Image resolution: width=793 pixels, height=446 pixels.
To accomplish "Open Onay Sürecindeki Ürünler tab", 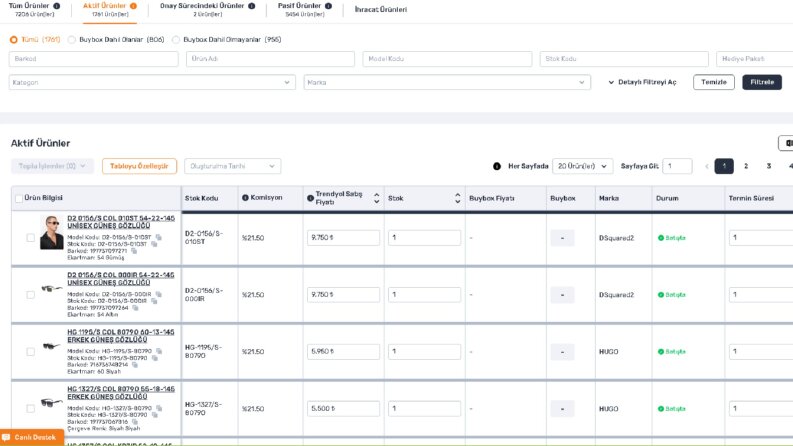I will (x=207, y=10).
